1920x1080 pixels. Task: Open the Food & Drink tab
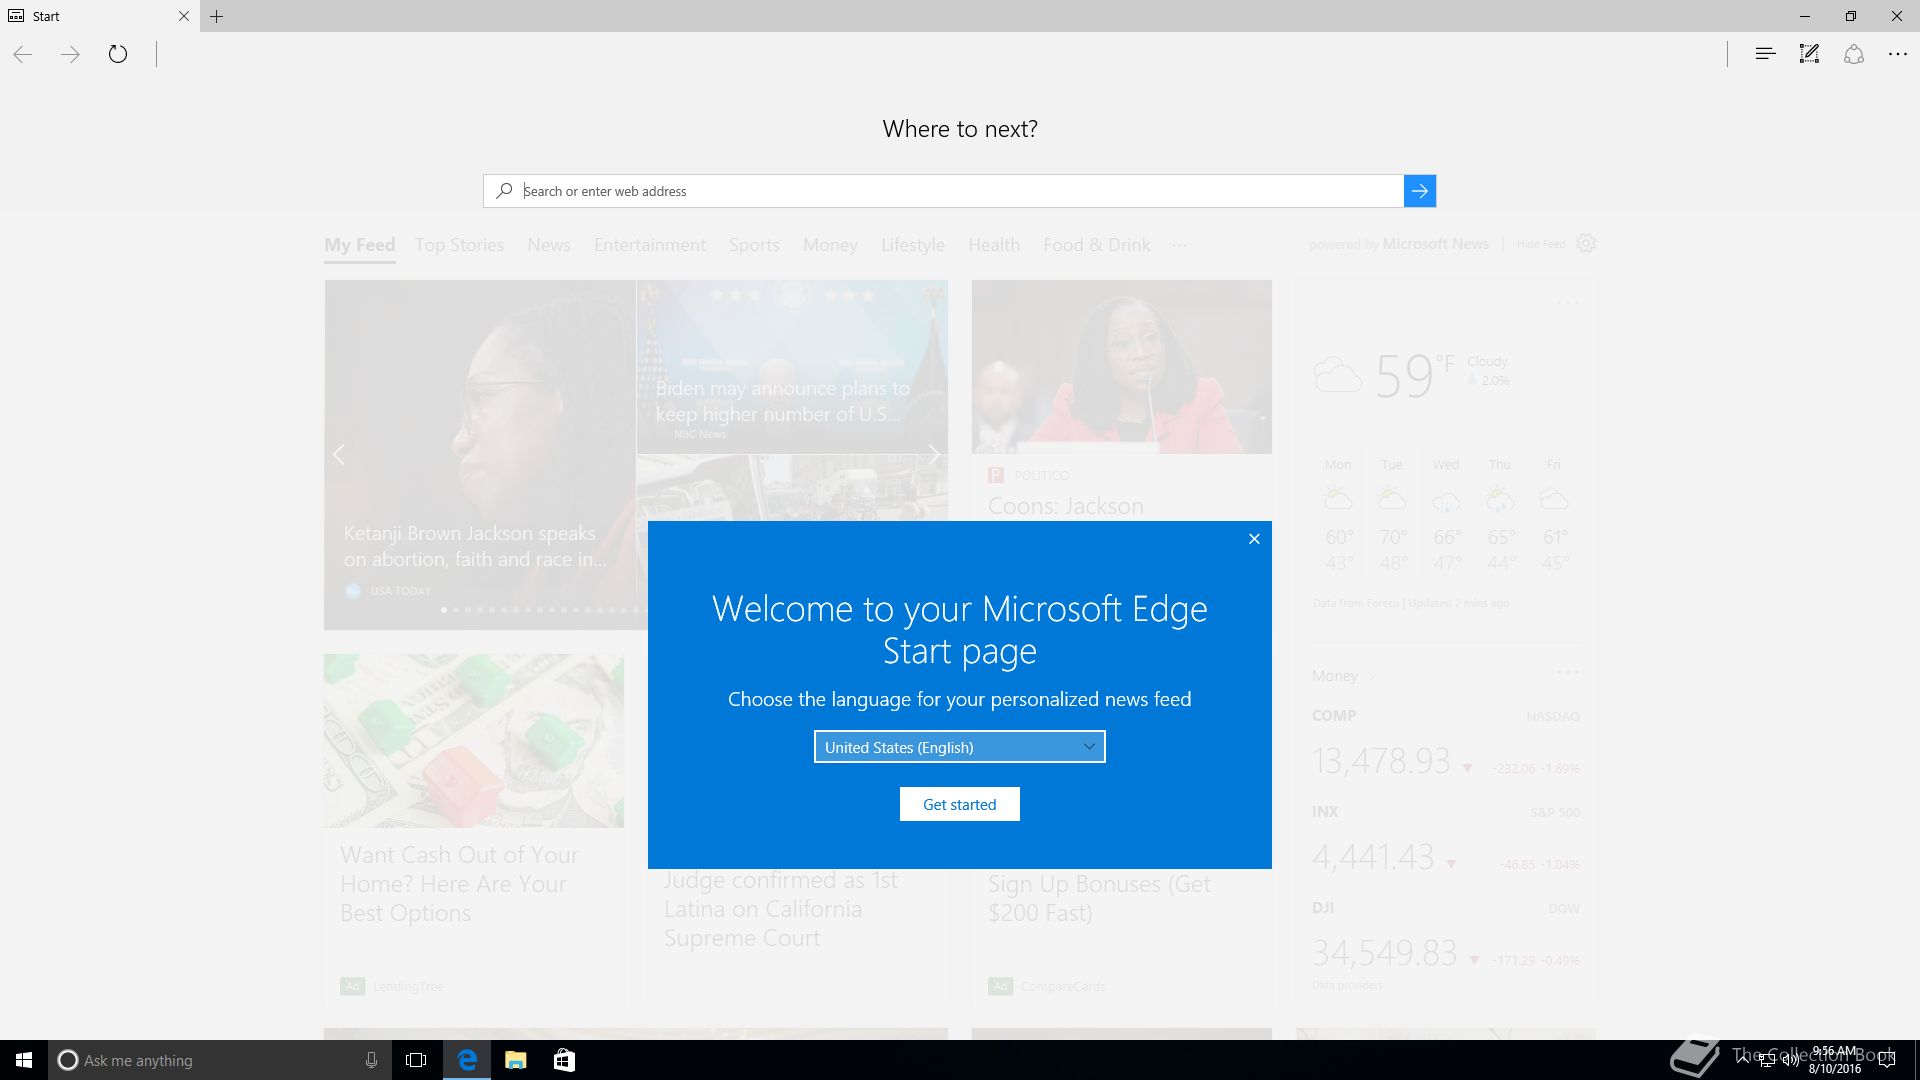[1097, 245]
